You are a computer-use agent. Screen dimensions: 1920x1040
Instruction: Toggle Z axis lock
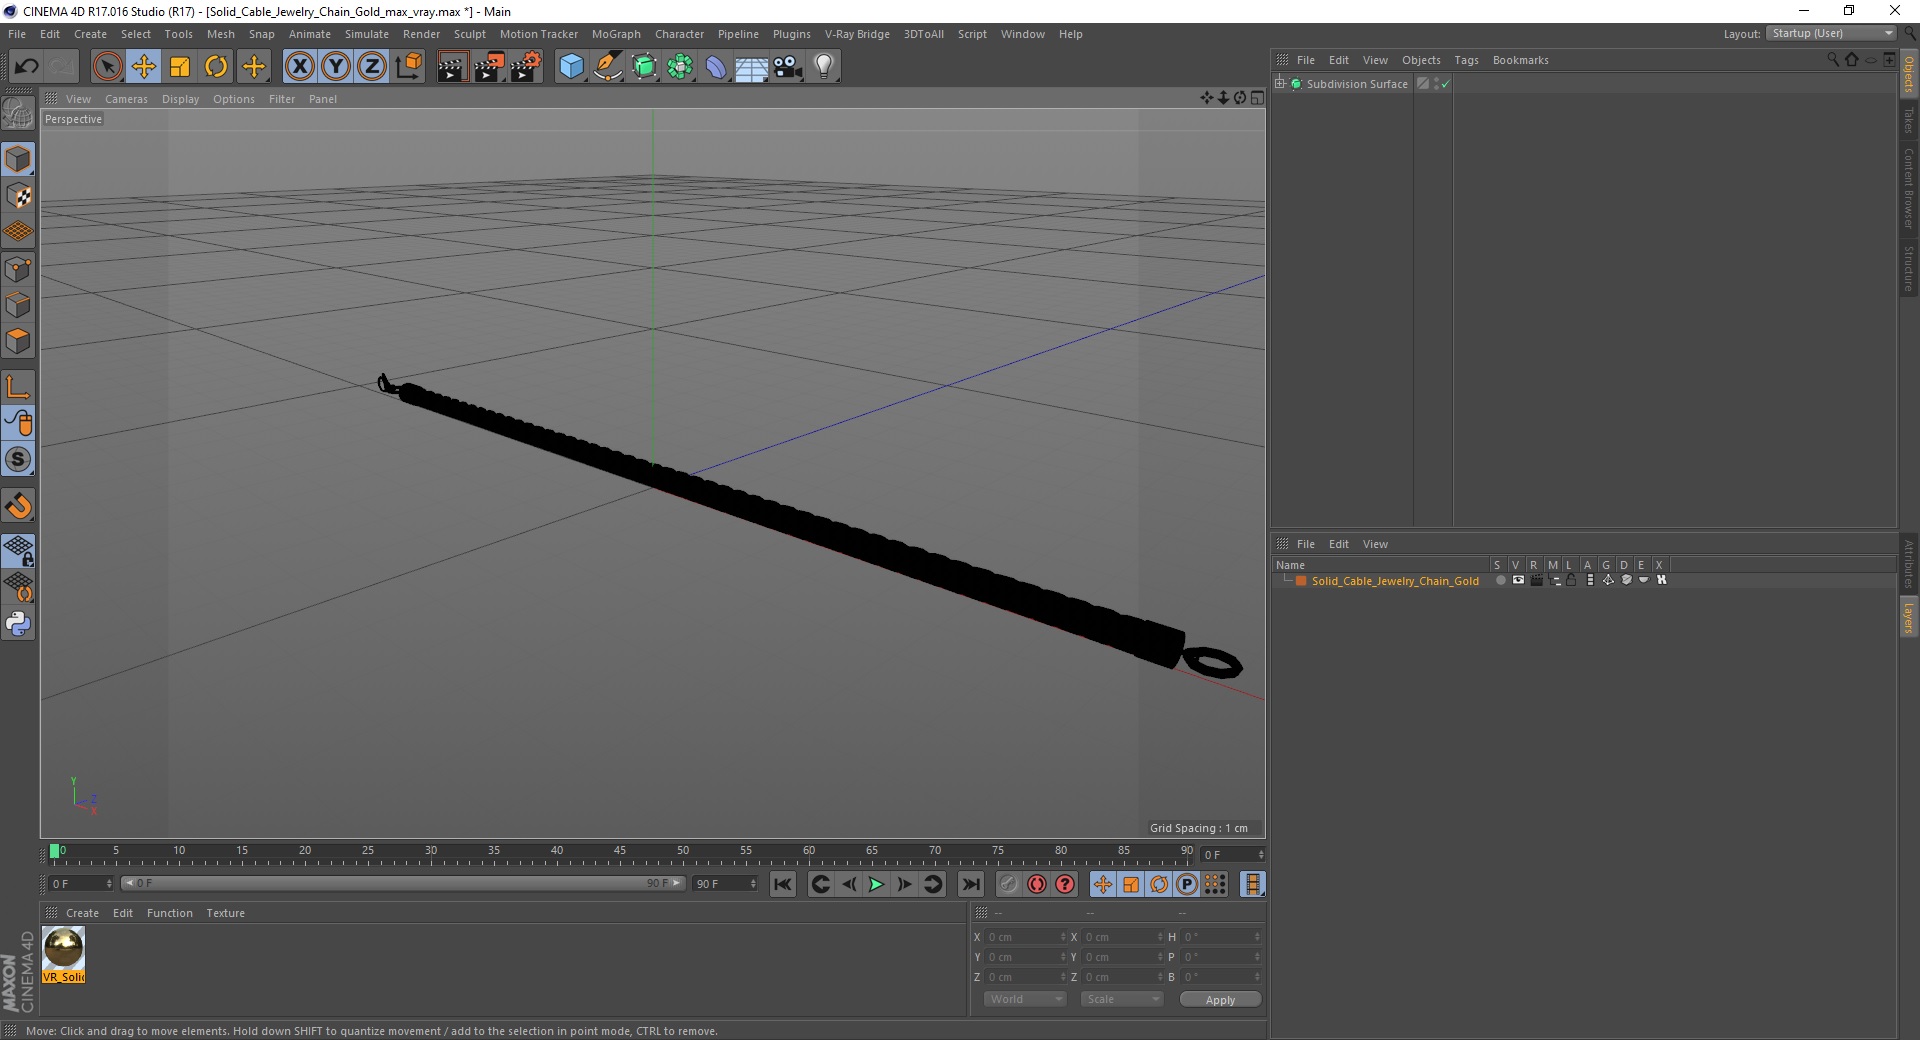tap(372, 67)
